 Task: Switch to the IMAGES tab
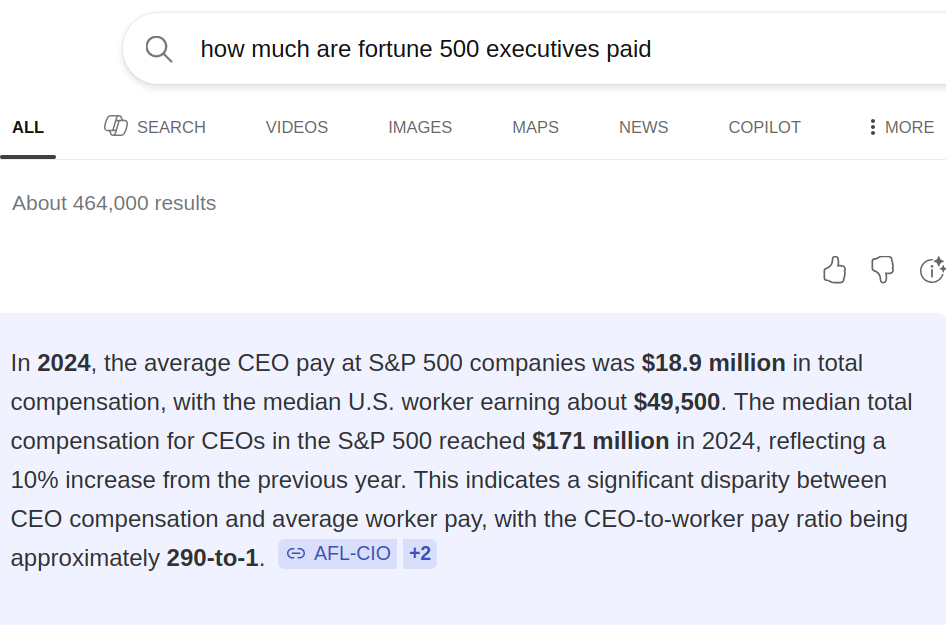click(420, 127)
